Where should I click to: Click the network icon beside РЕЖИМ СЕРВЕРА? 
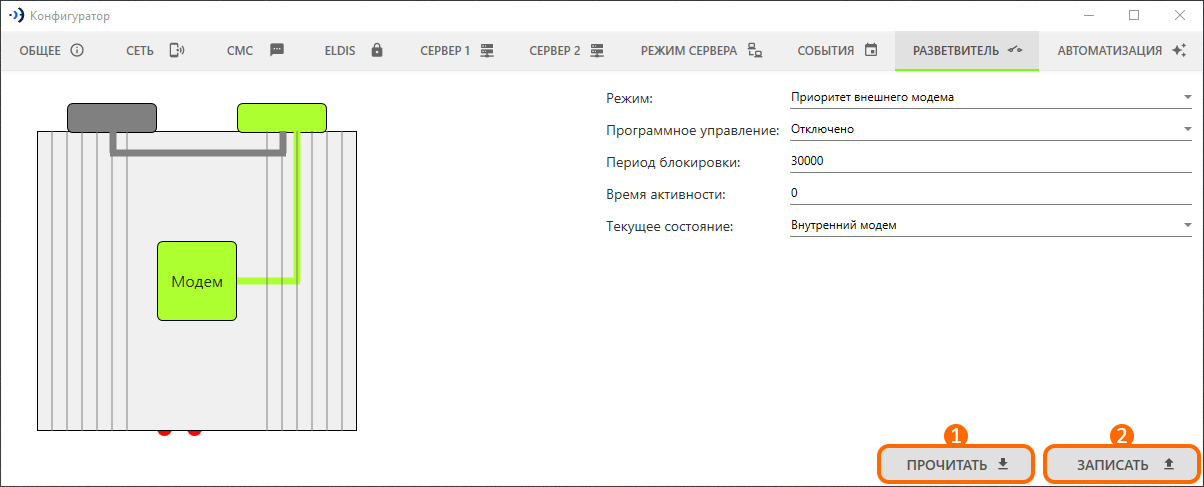tap(755, 50)
